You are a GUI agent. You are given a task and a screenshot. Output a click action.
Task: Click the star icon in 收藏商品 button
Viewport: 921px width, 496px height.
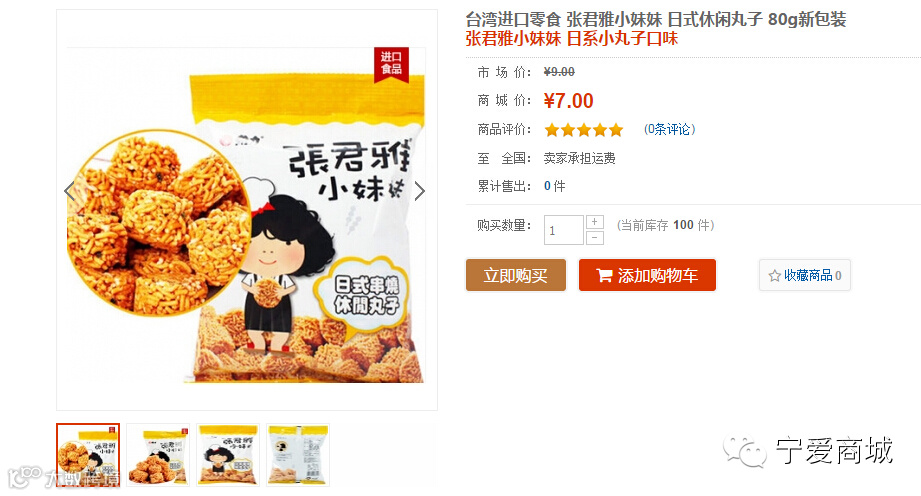pyautogui.click(x=774, y=276)
